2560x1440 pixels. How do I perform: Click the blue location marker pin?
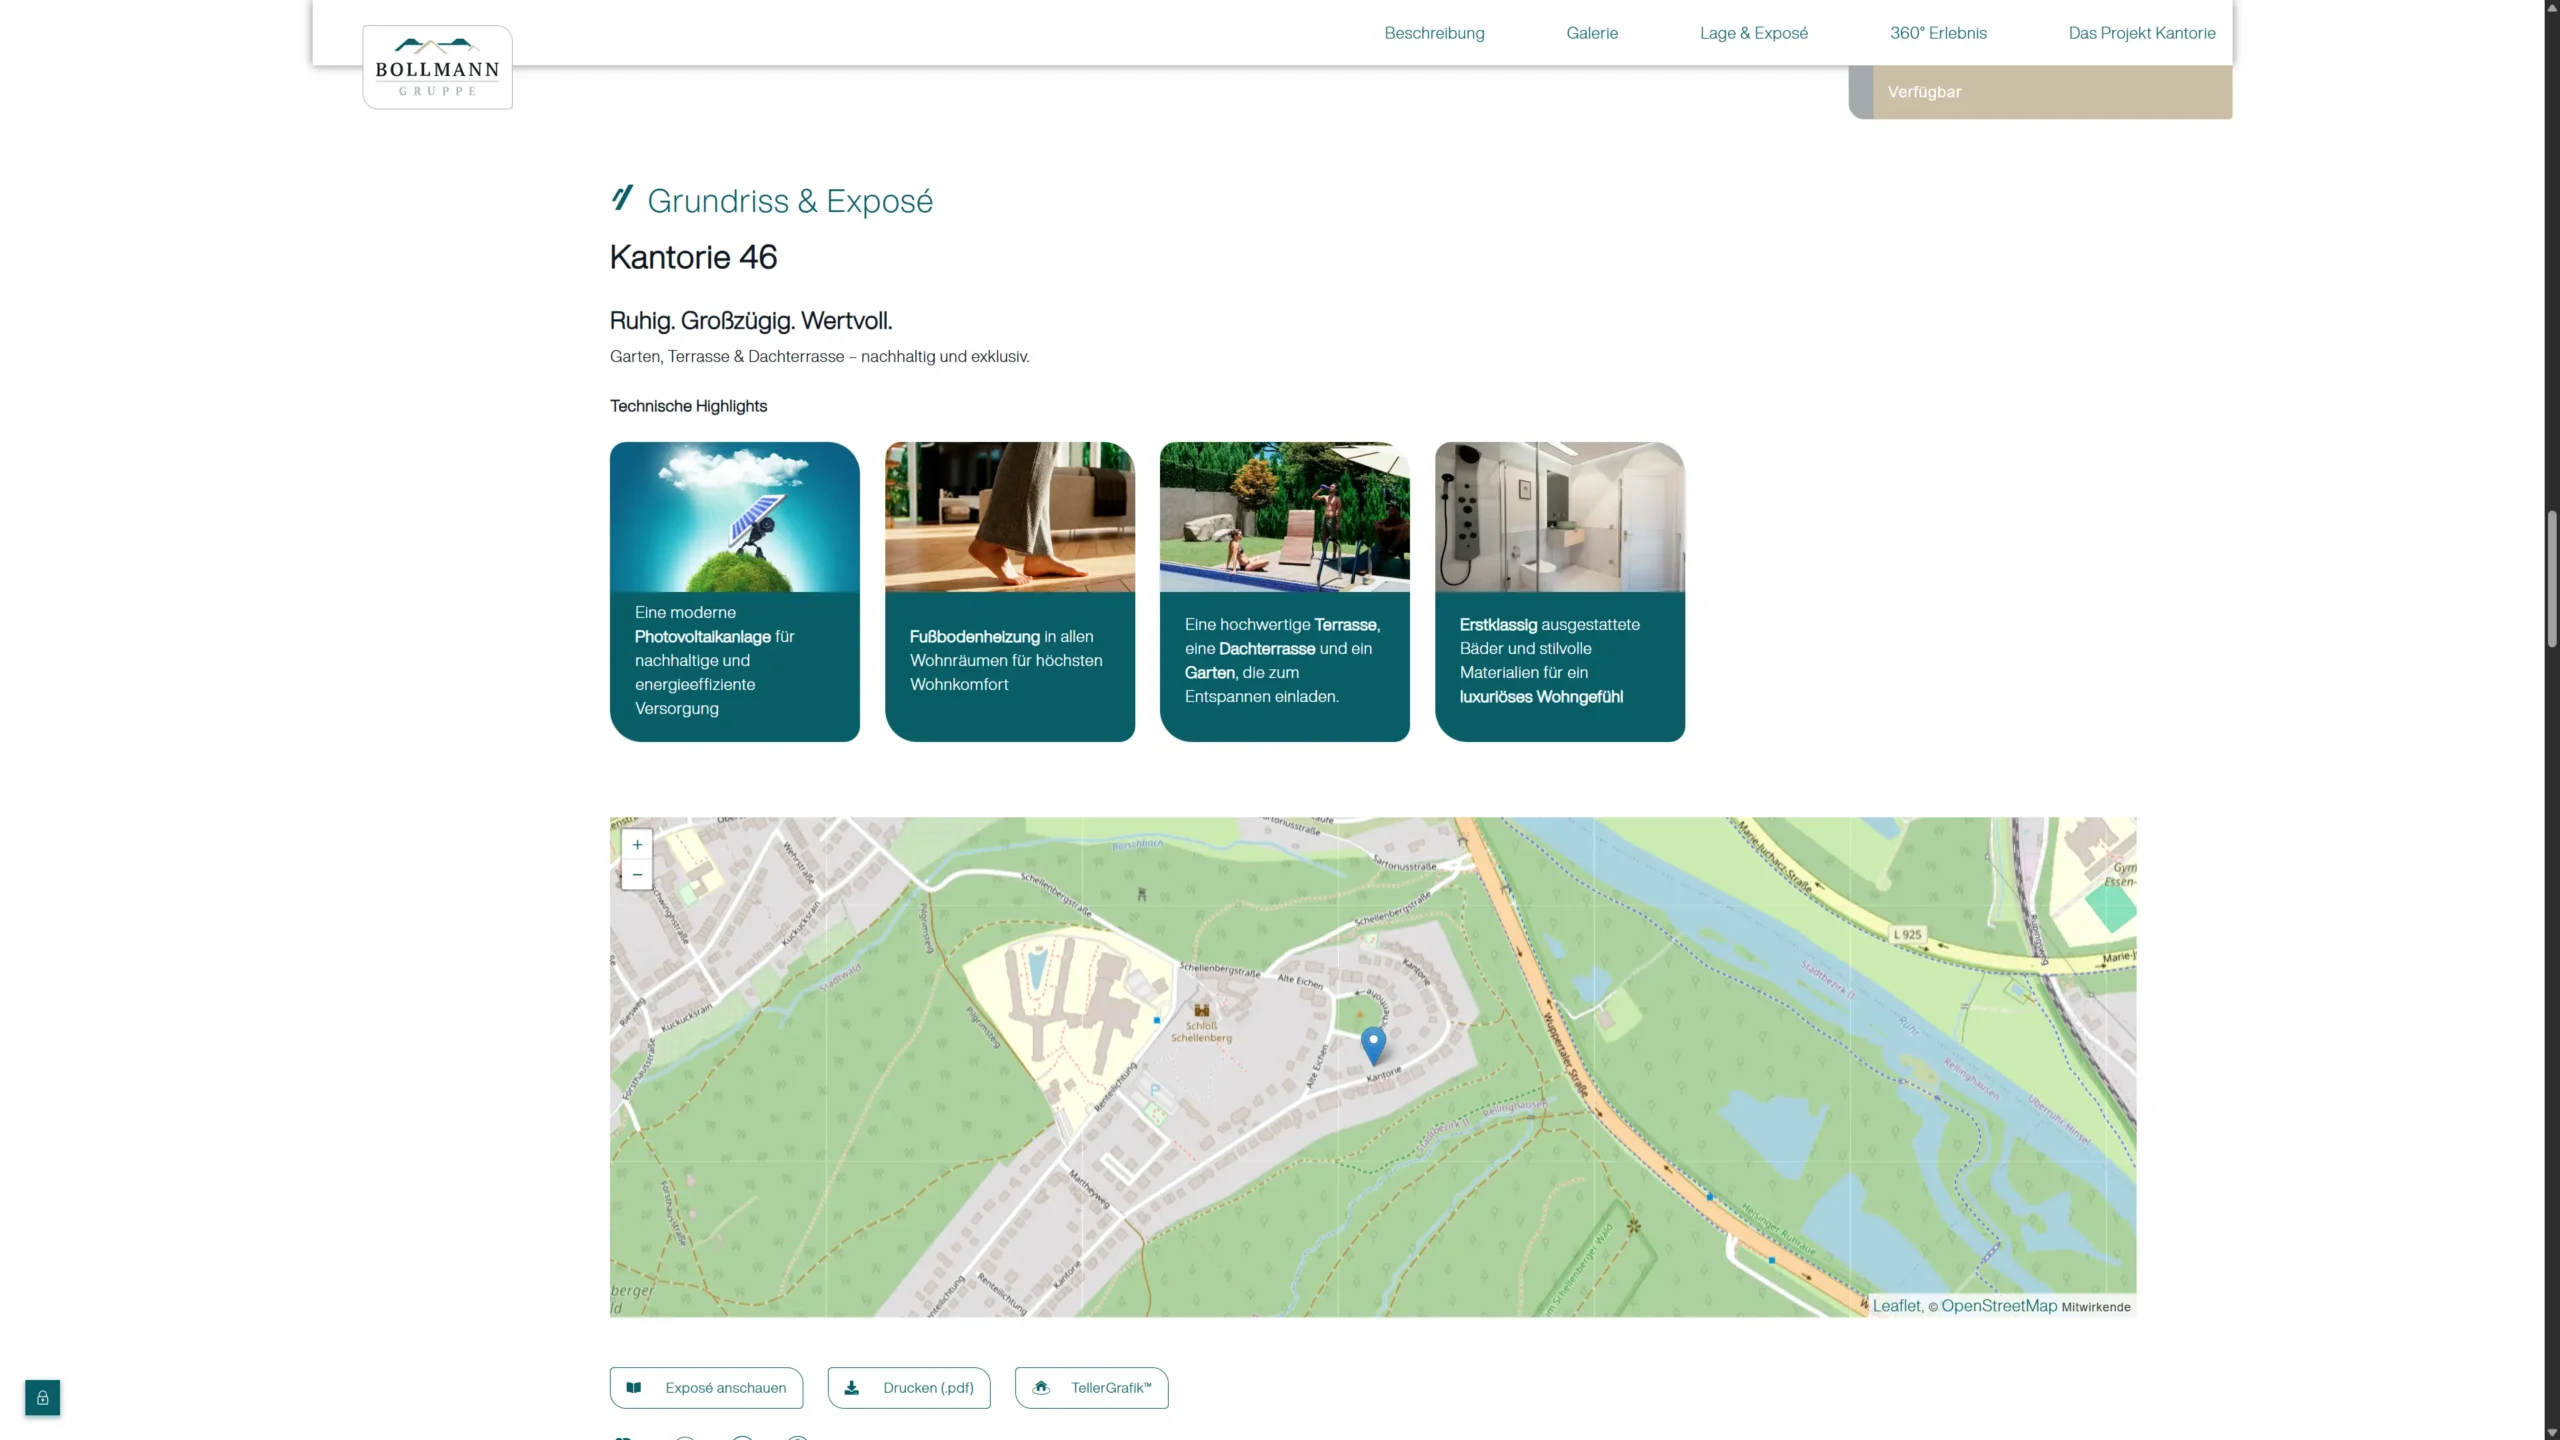1373,1043
